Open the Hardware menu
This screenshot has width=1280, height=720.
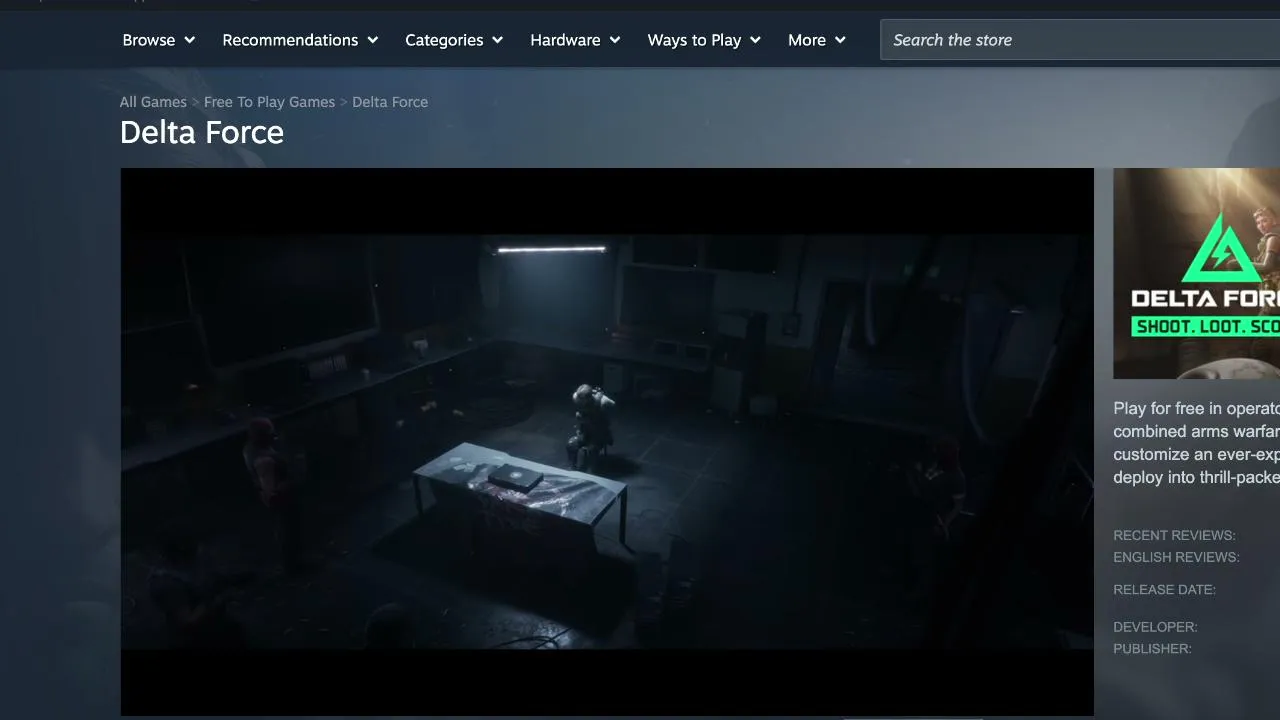click(x=575, y=40)
